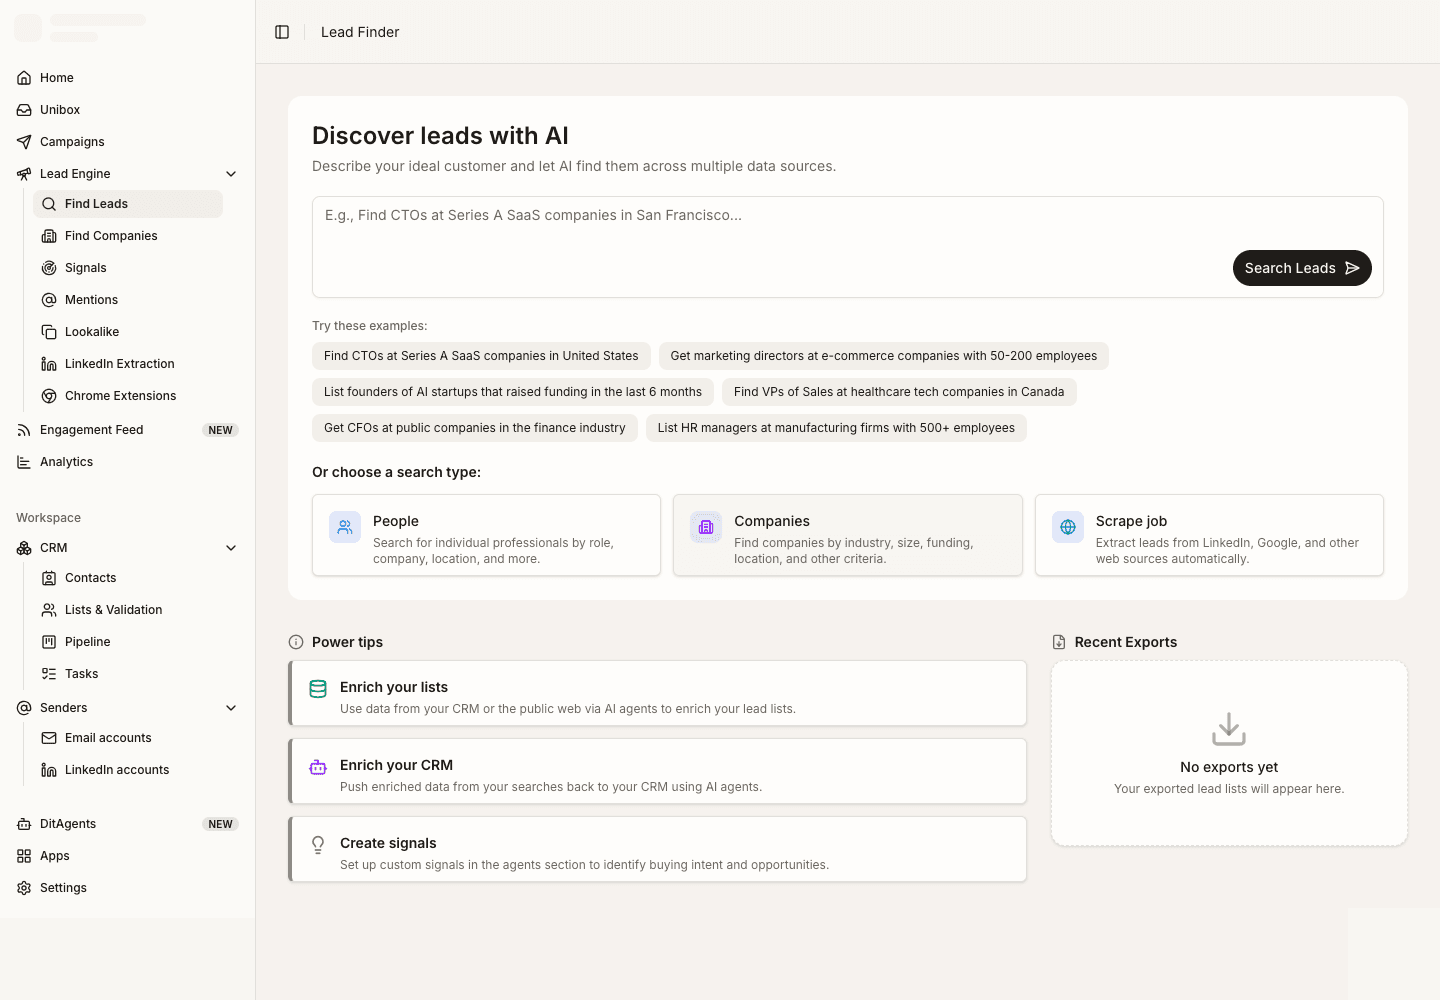1440x1000 pixels.
Task: Click the LinkedIn Extraction icon
Action: coord(49,364)
